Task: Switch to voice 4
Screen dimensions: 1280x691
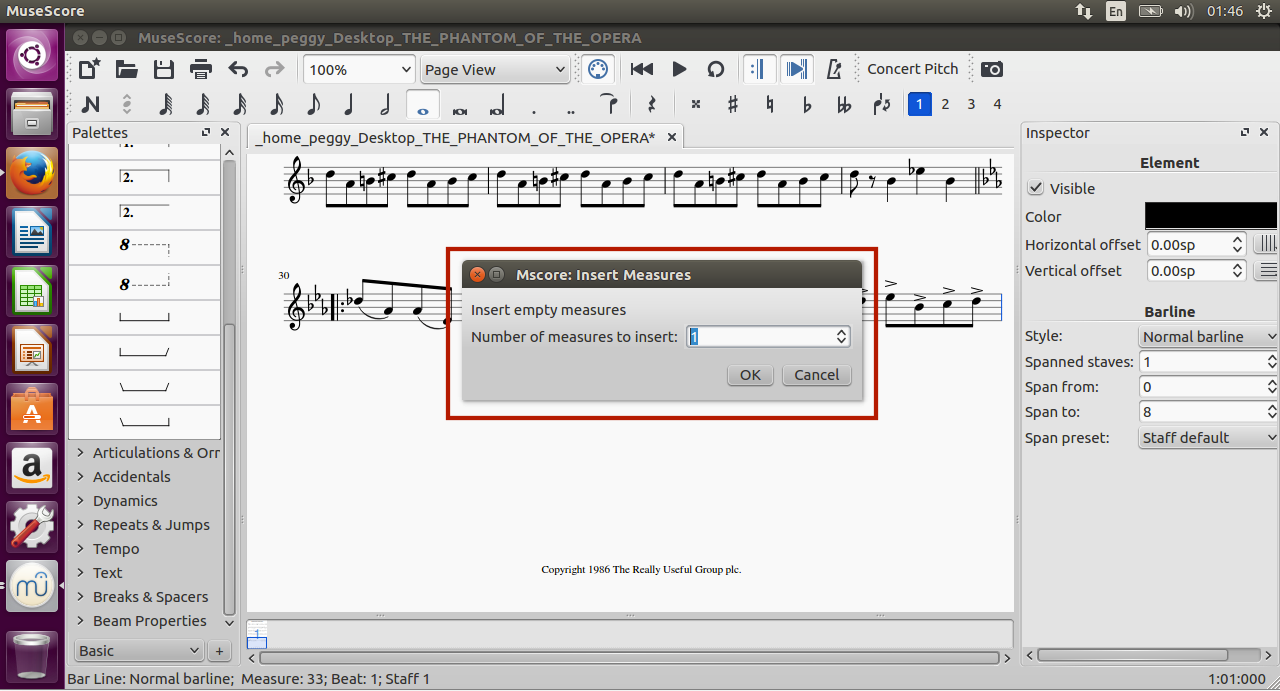Action: [997, 104]
